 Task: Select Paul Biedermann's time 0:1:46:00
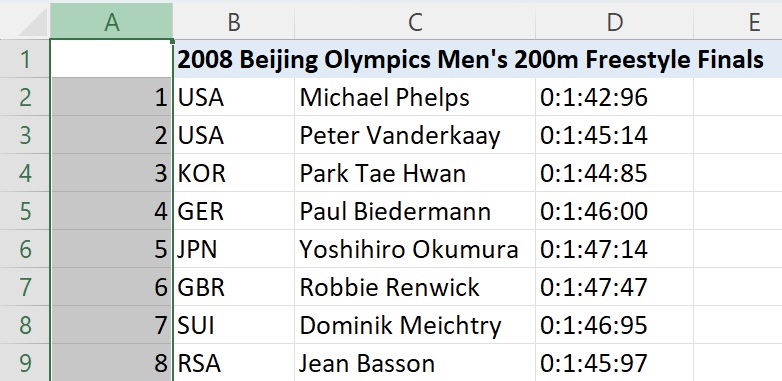pyautogui.click(x=614, y=211)
